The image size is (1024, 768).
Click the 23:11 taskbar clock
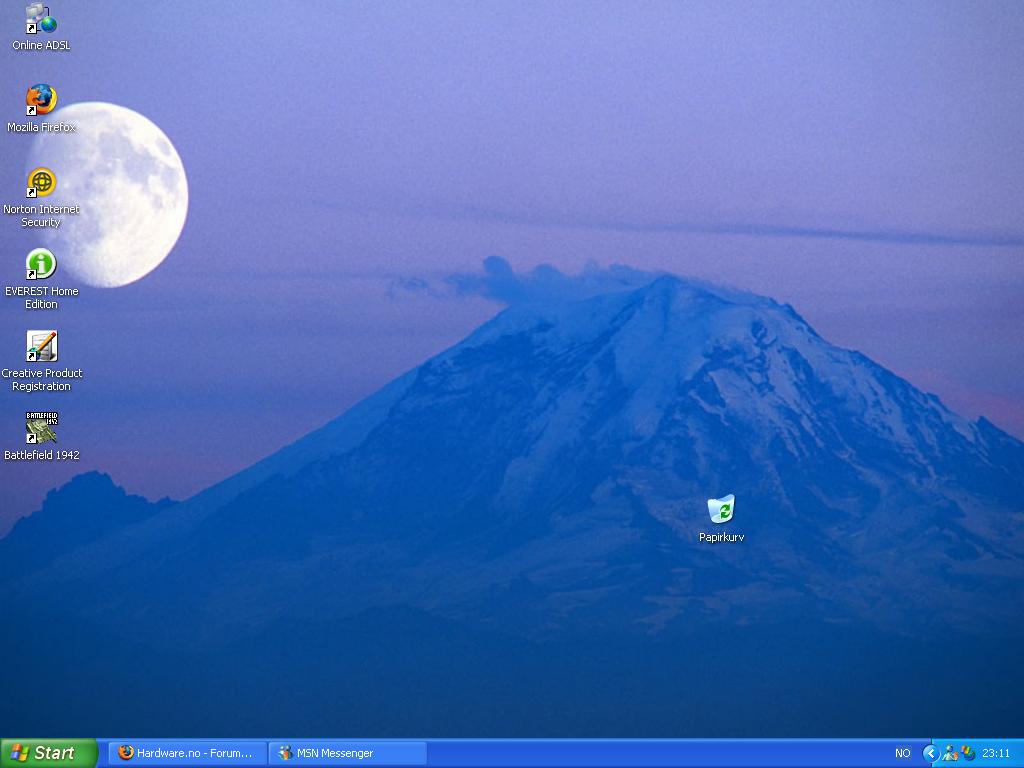[x=996, y=753]
